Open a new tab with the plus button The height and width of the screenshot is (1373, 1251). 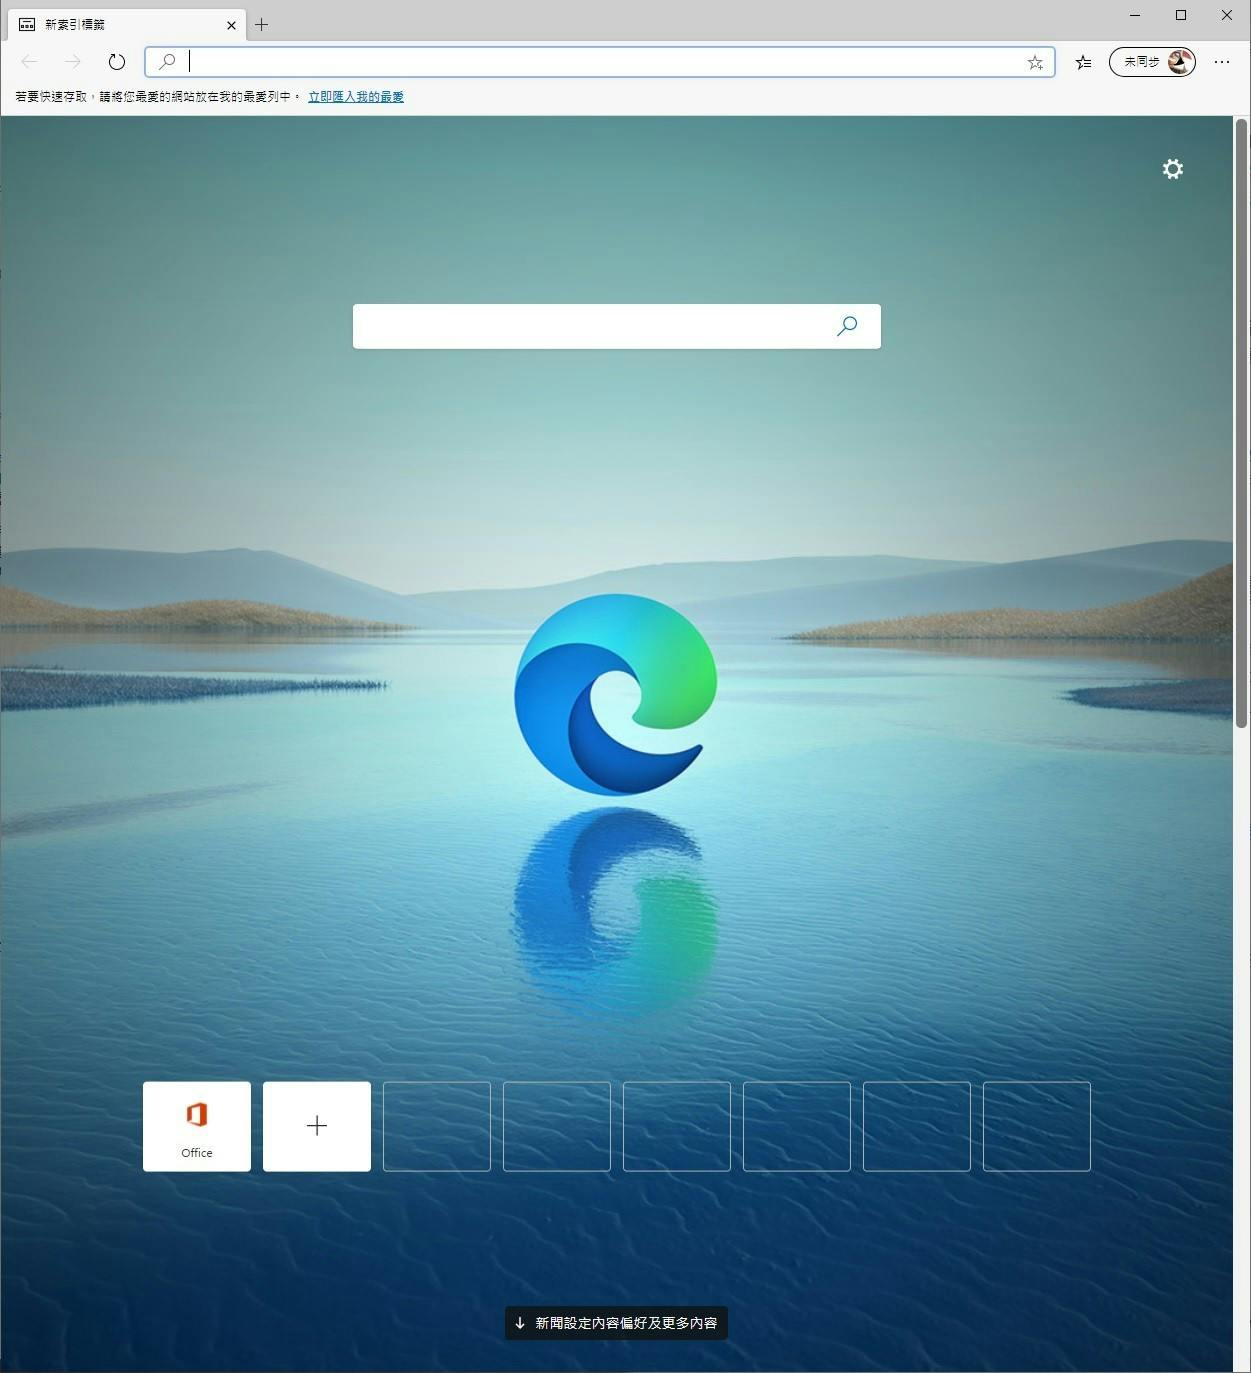click(261, 25)
